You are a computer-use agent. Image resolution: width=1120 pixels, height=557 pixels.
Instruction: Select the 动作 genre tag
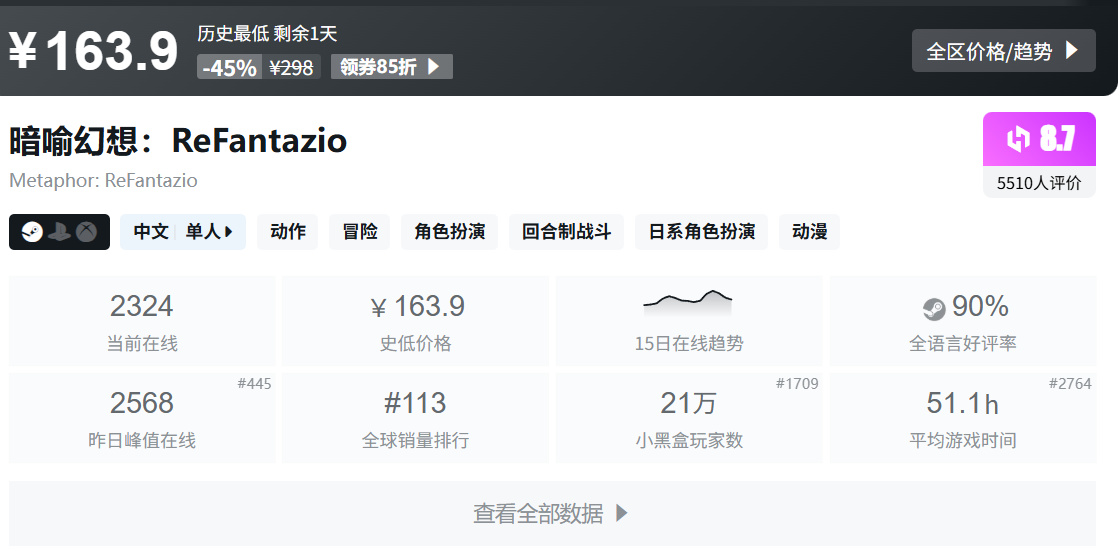(288, 232)
